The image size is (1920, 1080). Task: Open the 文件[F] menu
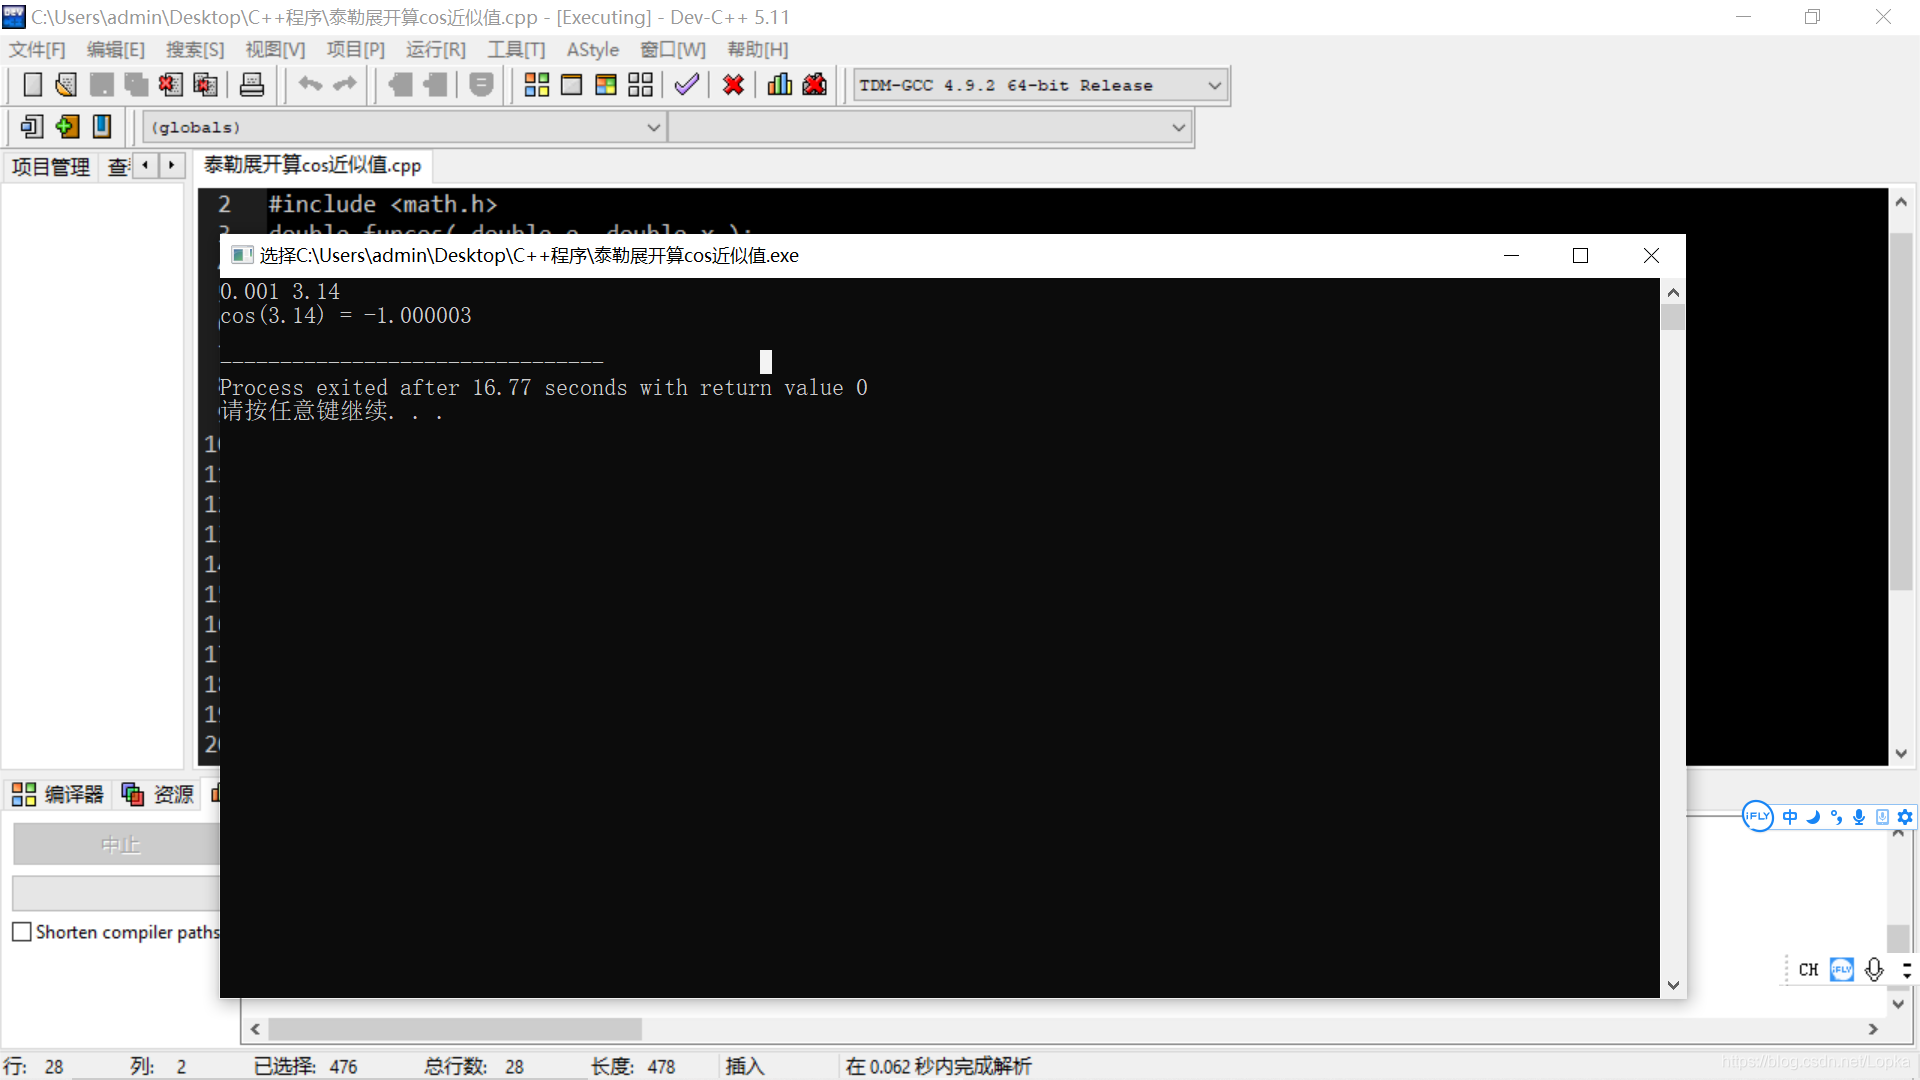click(x=37, y=50)
